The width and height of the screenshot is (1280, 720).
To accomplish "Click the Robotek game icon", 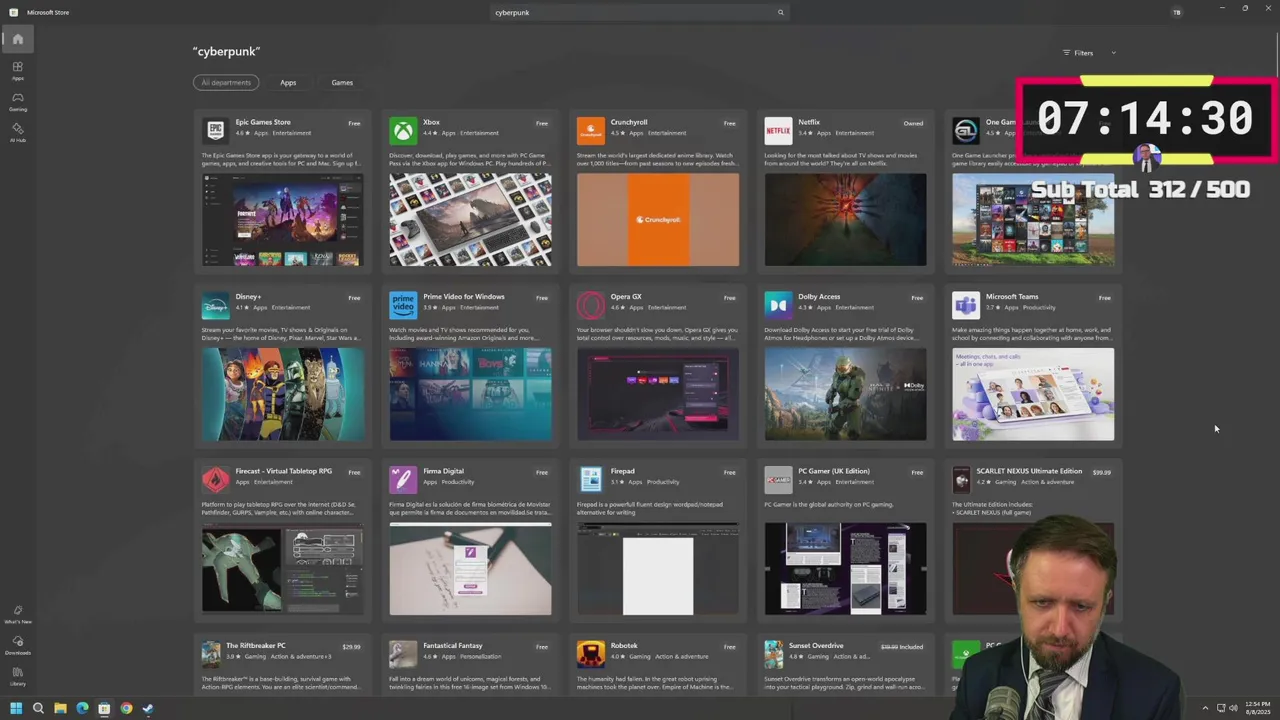I will [590, 654].
